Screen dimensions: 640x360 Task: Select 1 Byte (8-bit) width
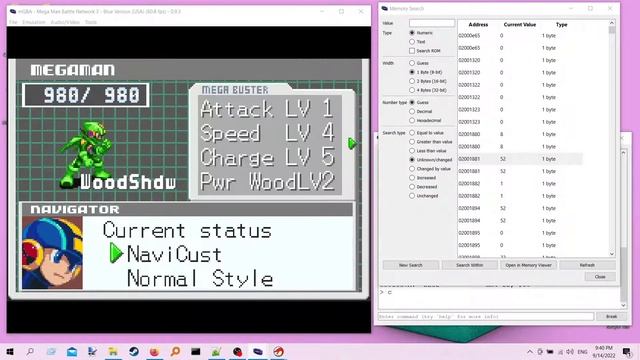tap(412, 72)
